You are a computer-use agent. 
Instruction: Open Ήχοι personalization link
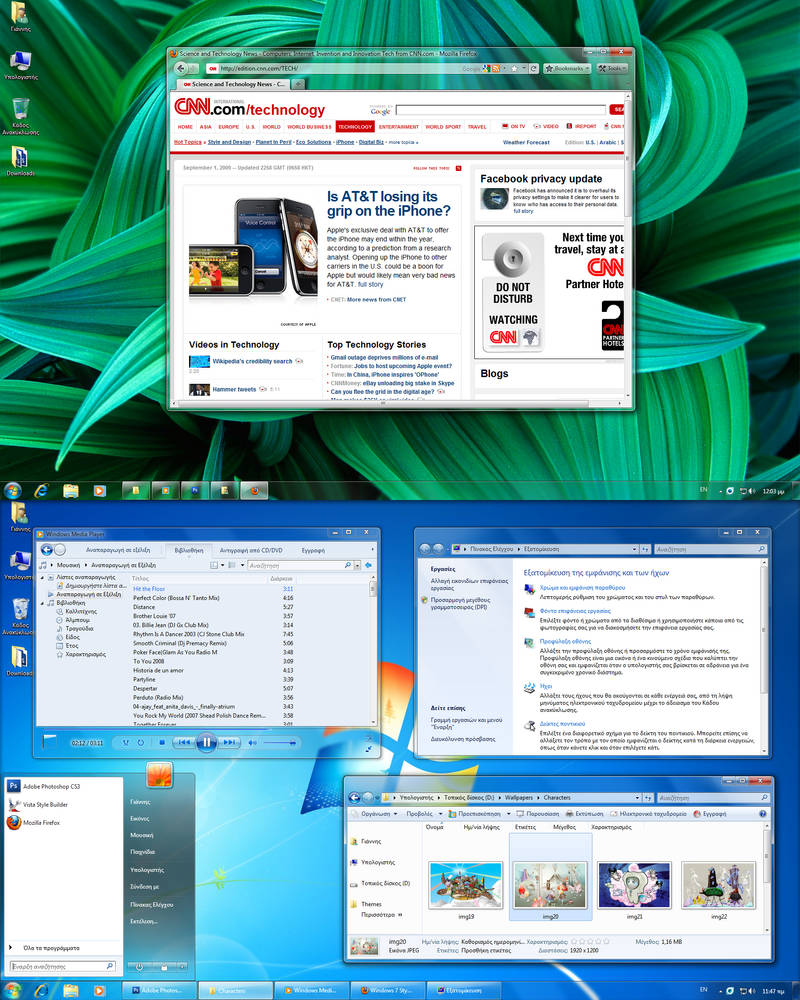pyautogui.click(x=546, y=686)
